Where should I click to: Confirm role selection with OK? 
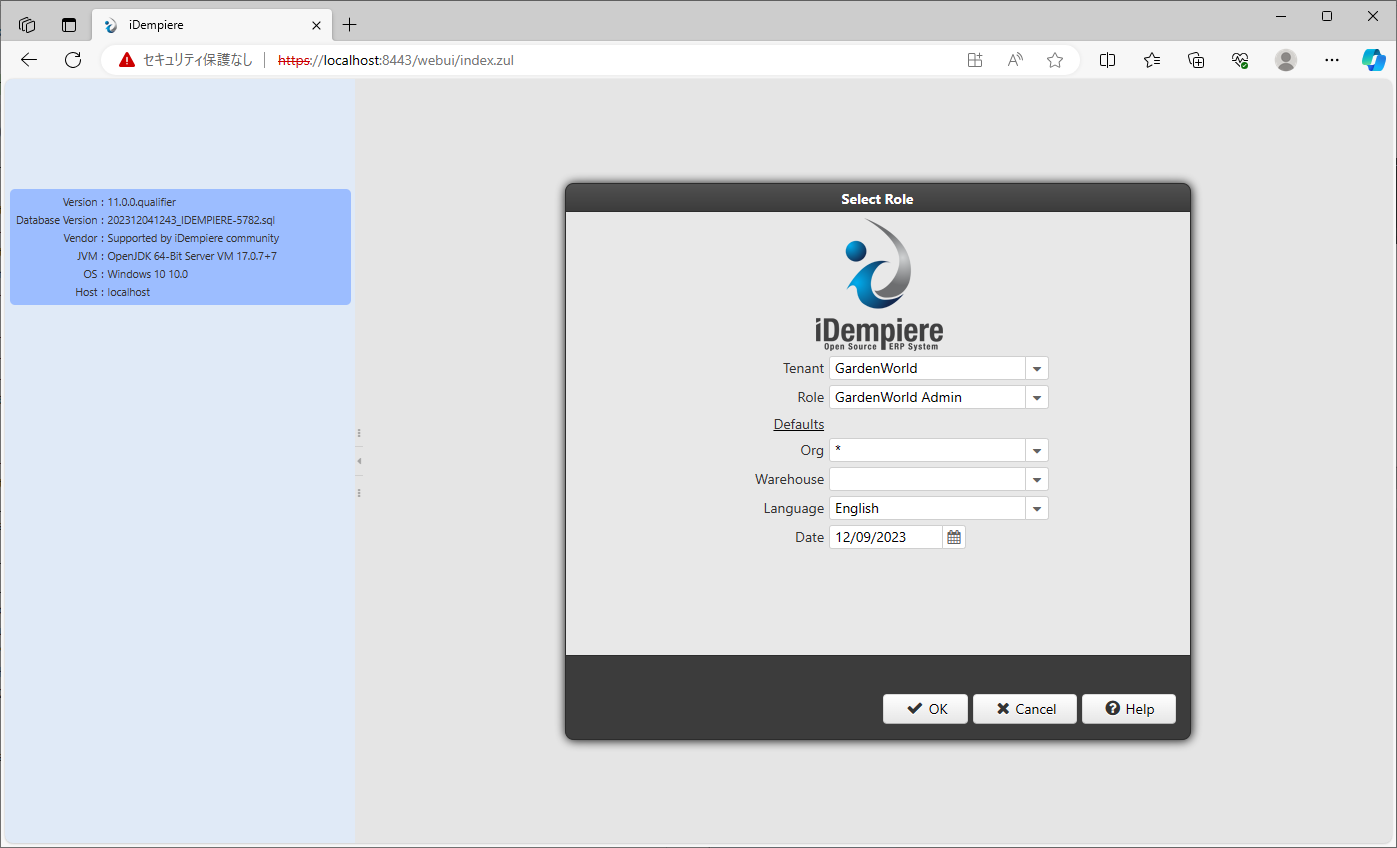[x=926, y=709]
